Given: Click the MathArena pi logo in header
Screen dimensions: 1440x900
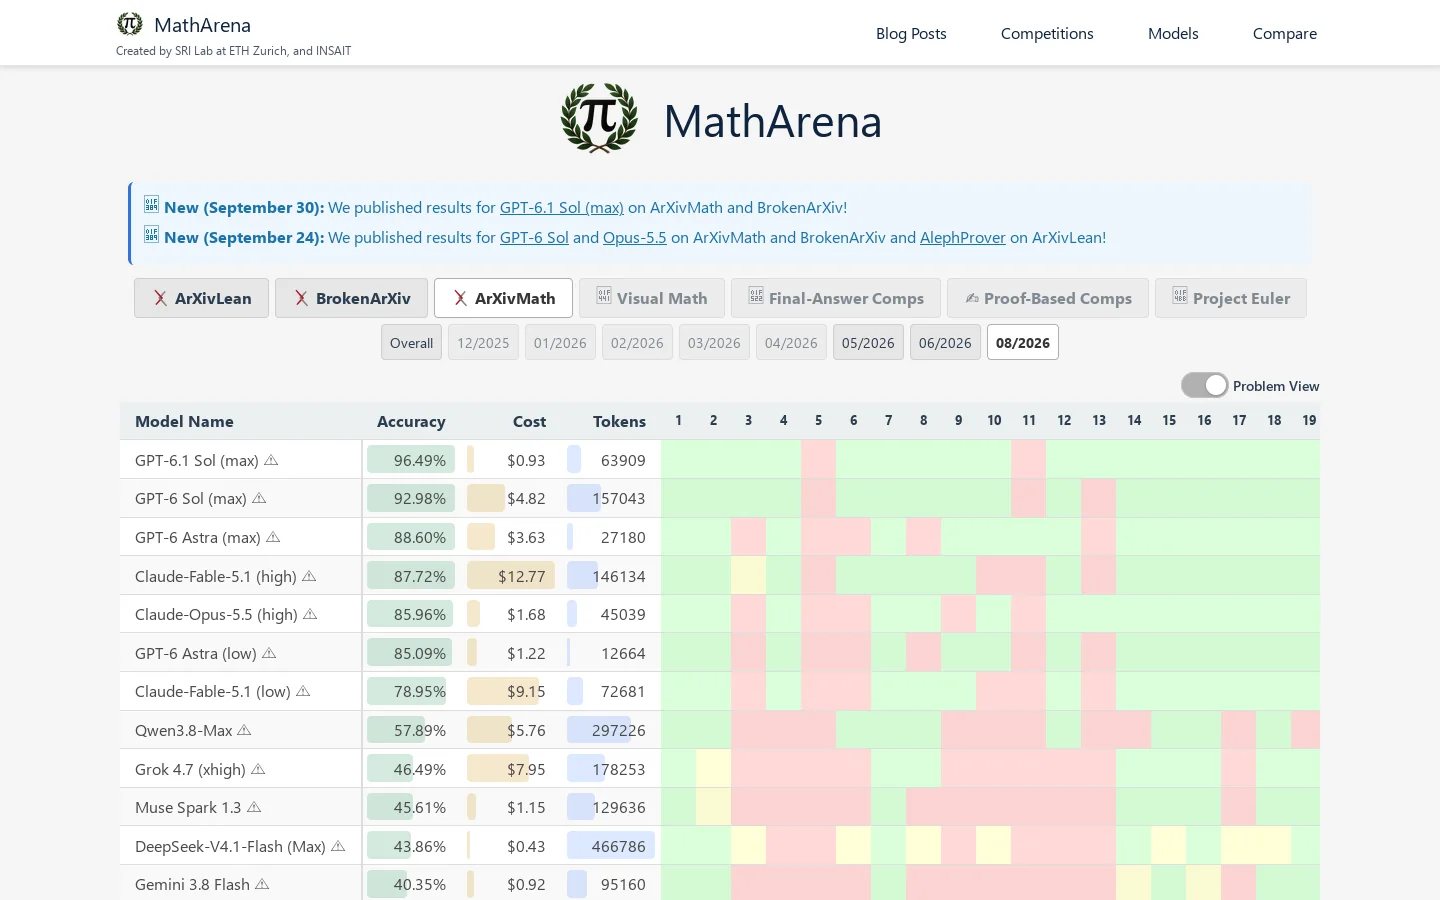Looking at the screenshot, I should coord(130,23).
